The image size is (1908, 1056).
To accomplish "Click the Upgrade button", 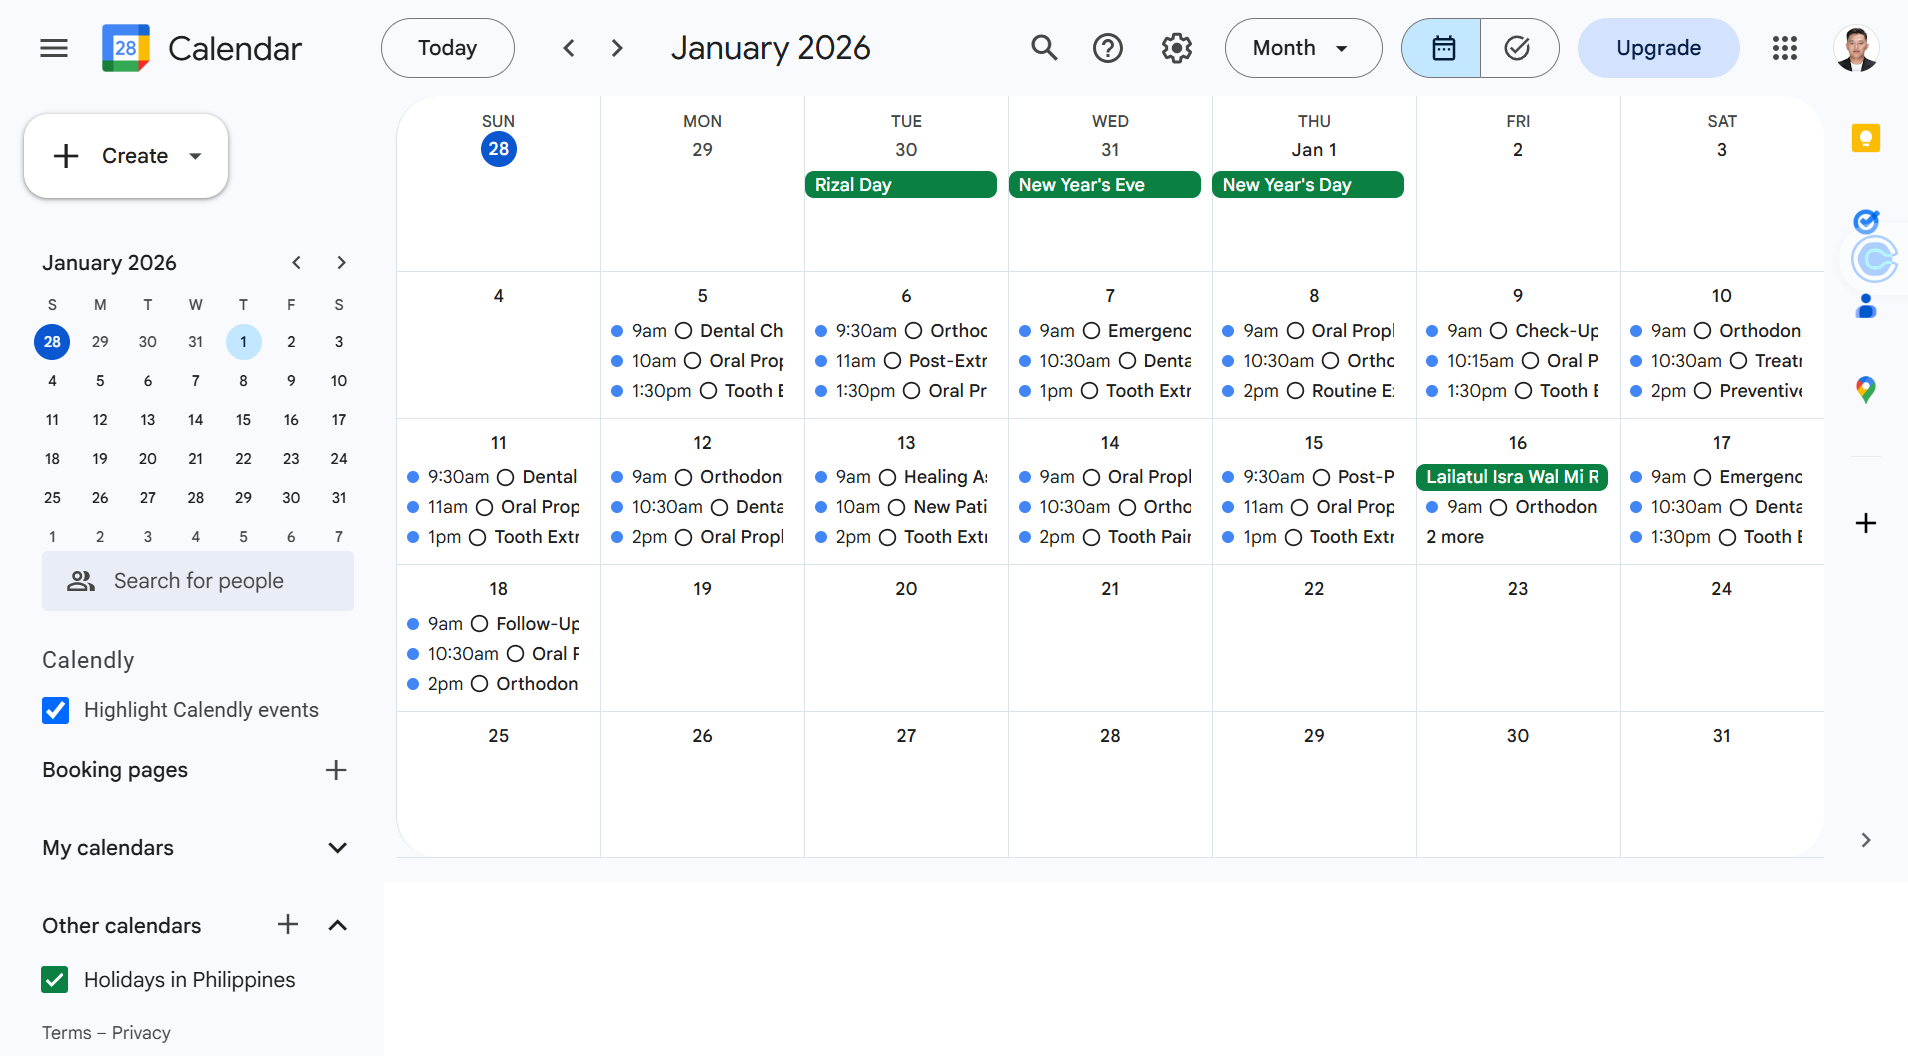I will pyautogui.click(x=1658, y=48).
